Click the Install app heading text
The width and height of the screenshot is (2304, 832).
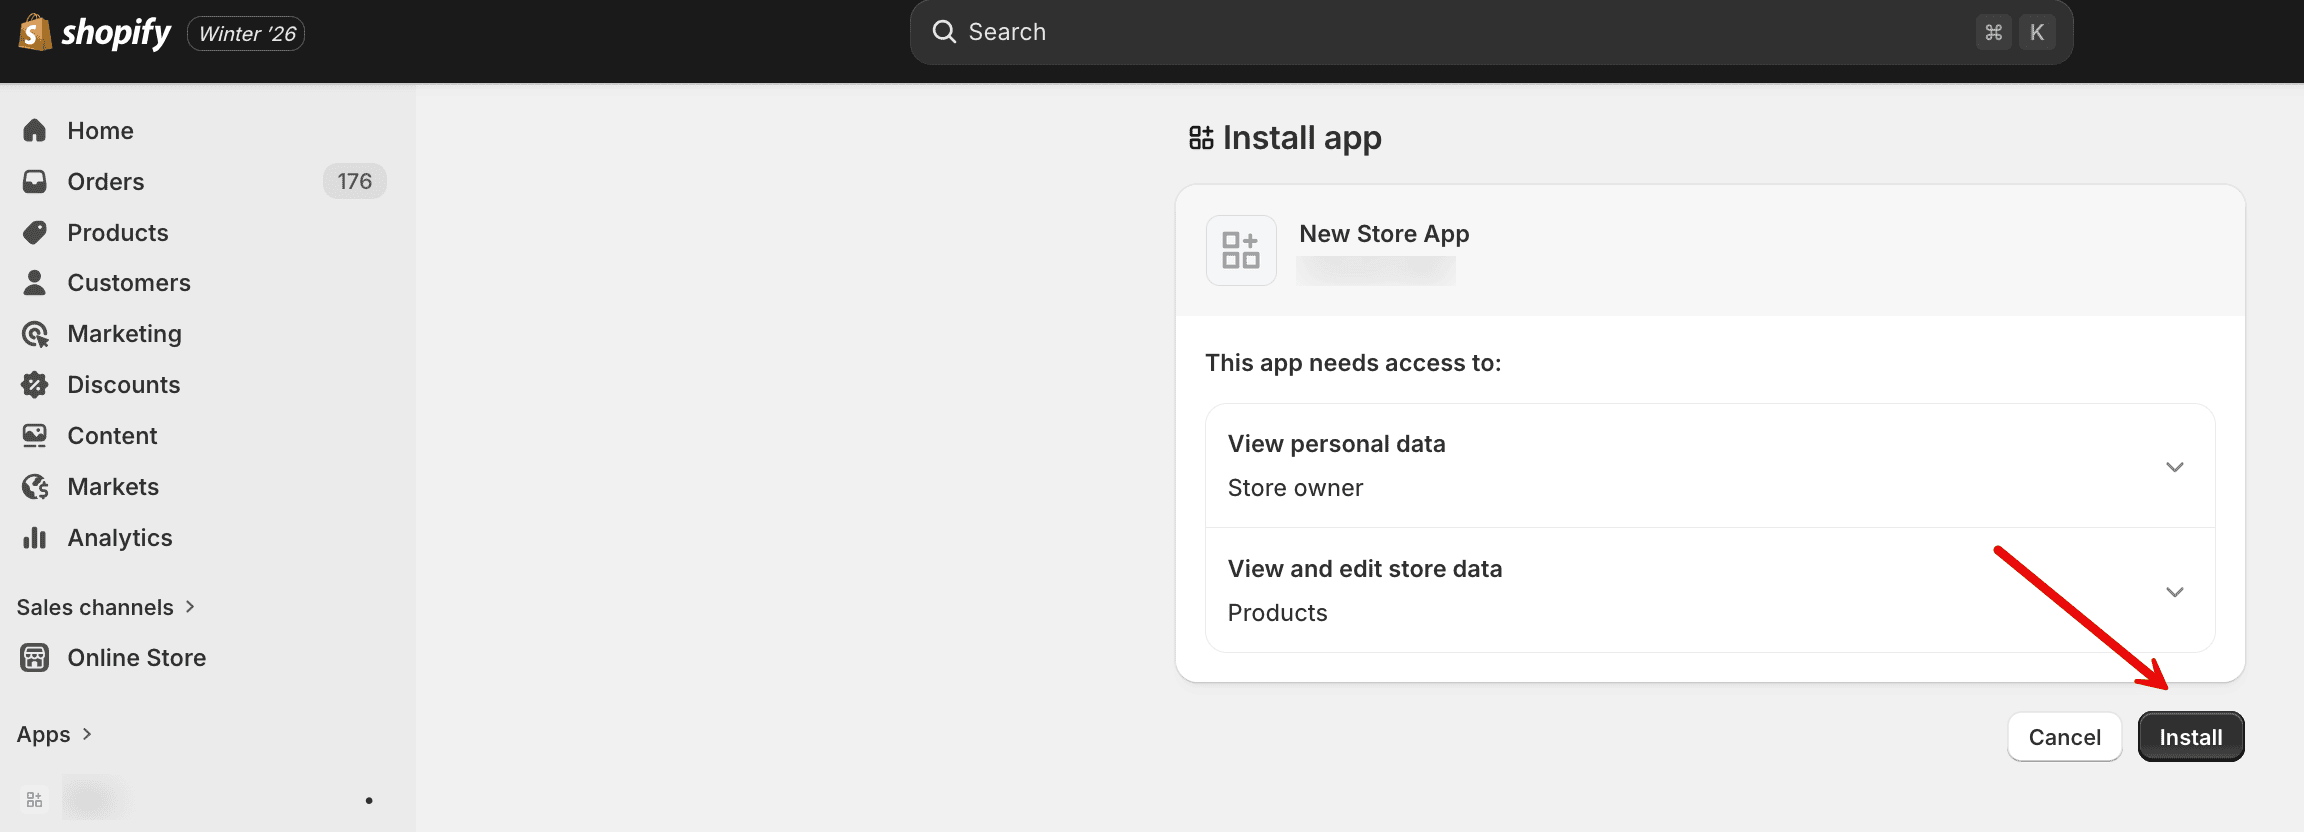point(1302,138)
